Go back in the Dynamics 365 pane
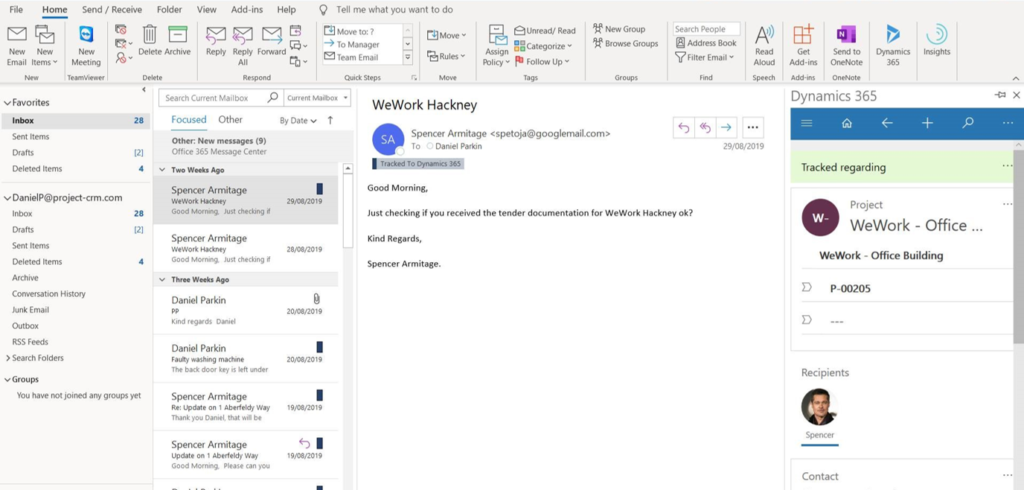 tap(887, 123)
